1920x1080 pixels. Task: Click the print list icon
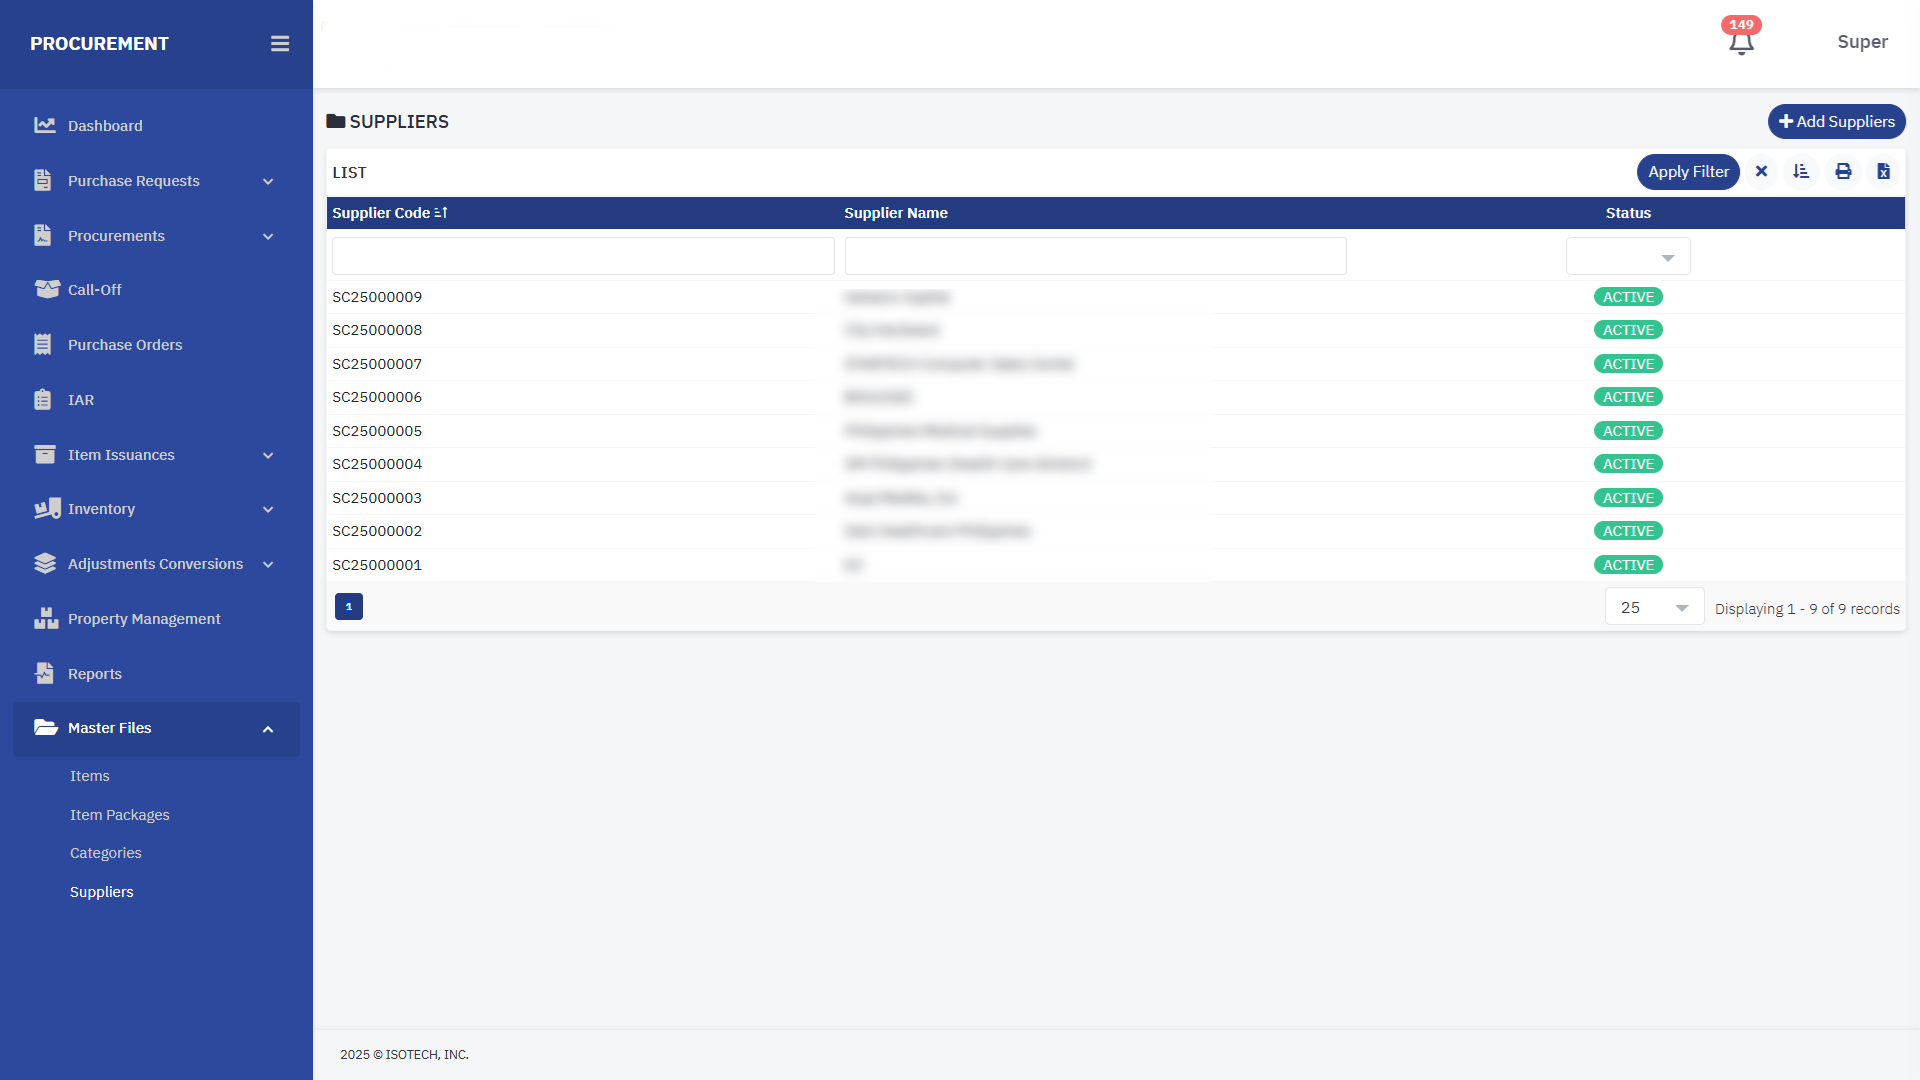[1843, 172]
